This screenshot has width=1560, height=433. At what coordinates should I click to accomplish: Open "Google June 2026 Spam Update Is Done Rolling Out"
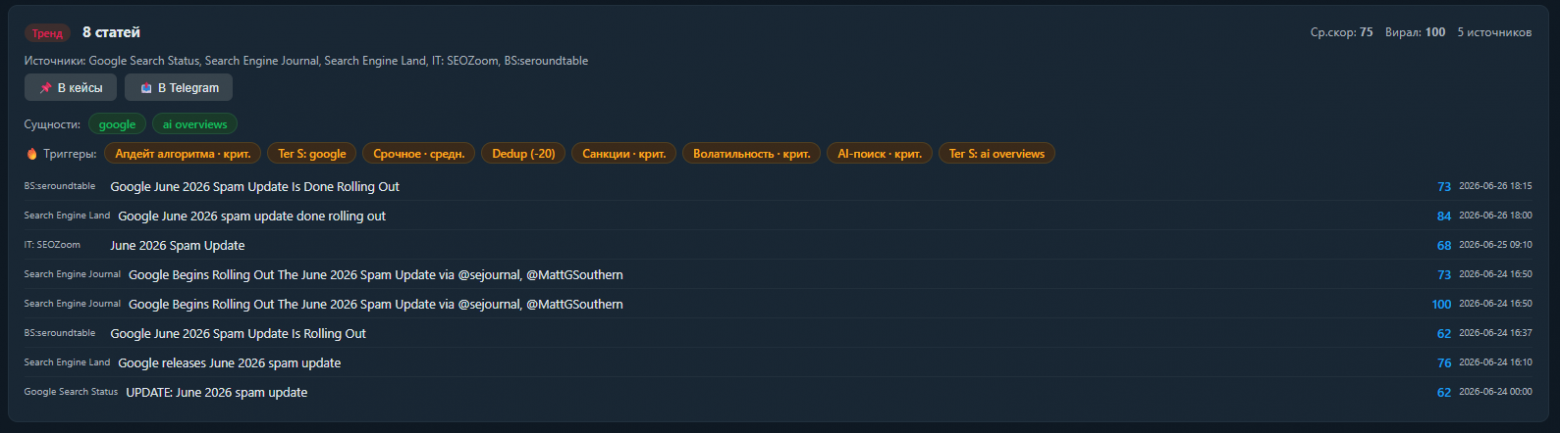tap(255, 187)
